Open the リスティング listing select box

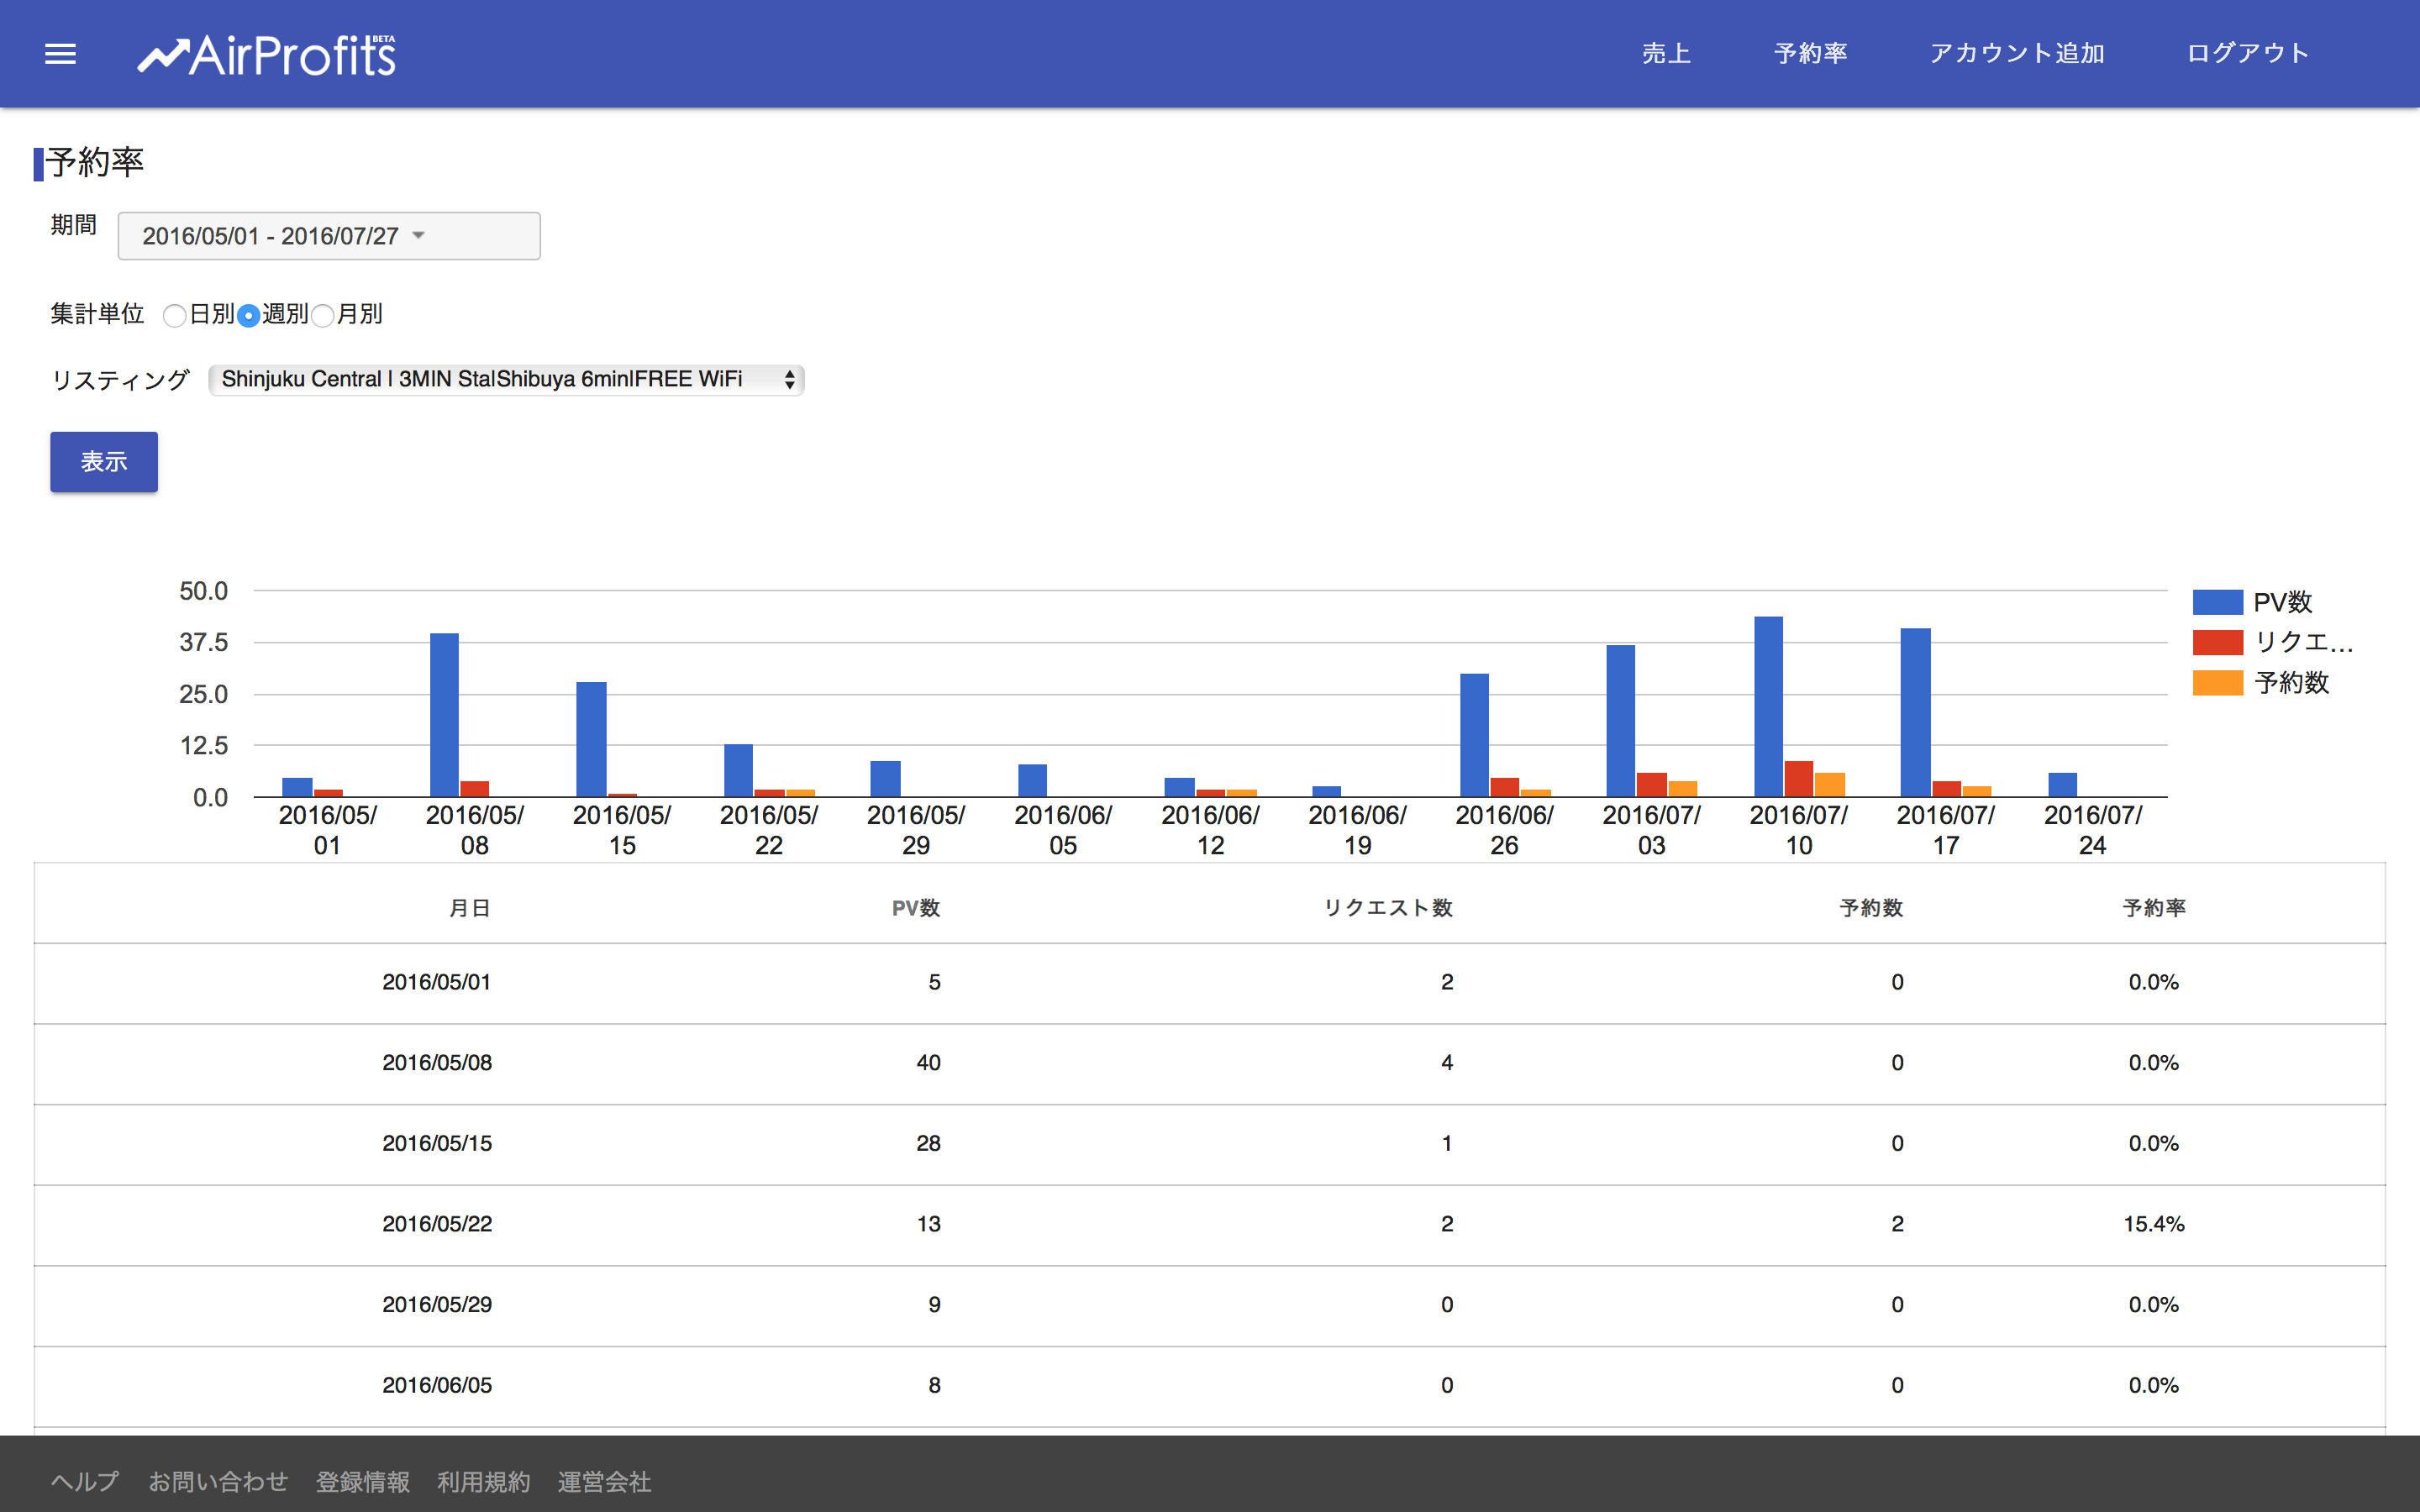coord(506,379)
